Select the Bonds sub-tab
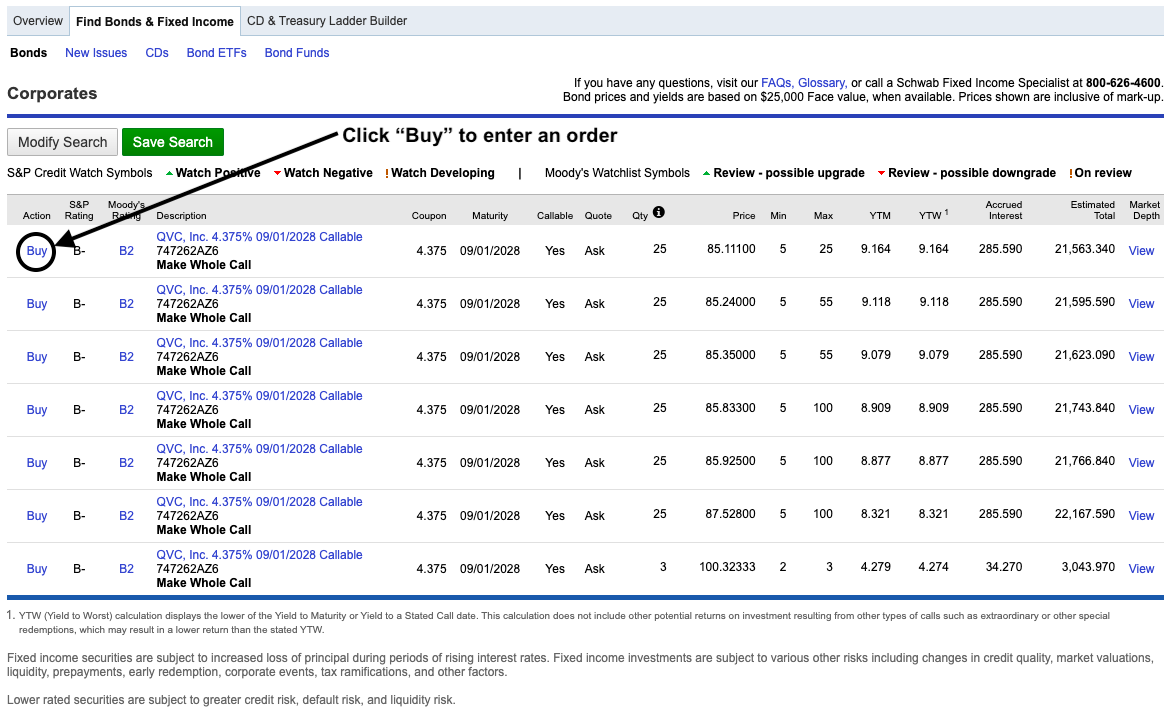Image resolution: width=1168 pixels, height=711 pixels. [x=28, y=53]
